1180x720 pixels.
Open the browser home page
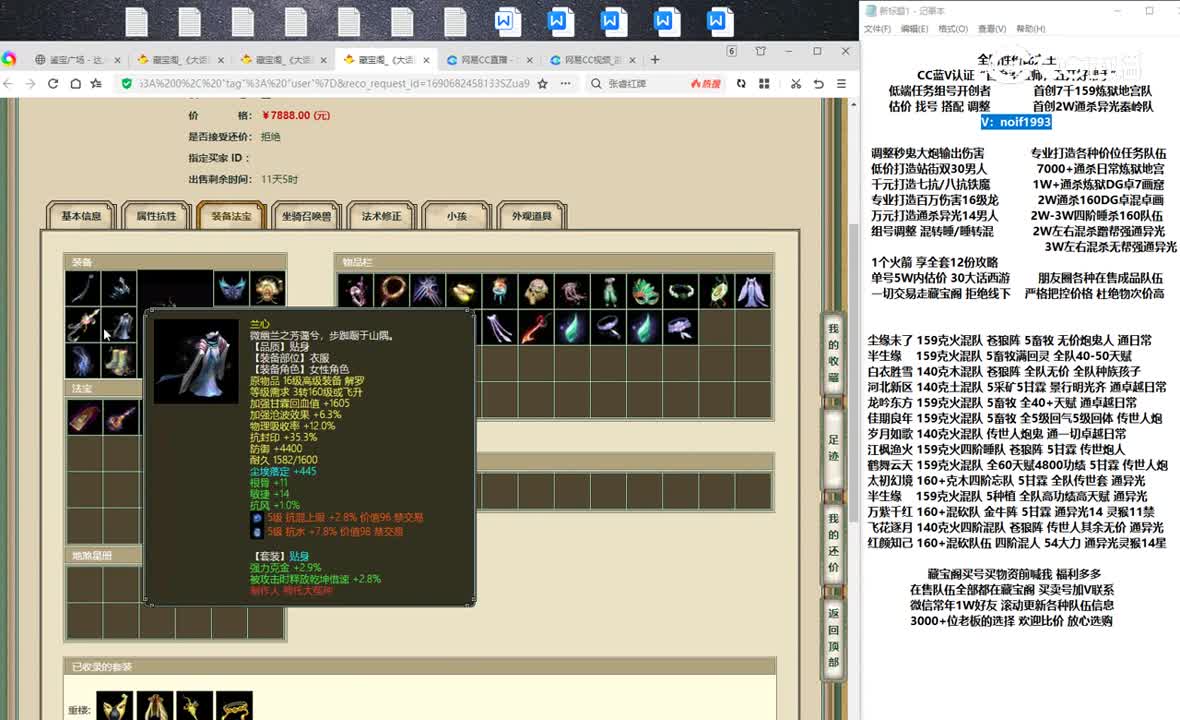point(75,84)
